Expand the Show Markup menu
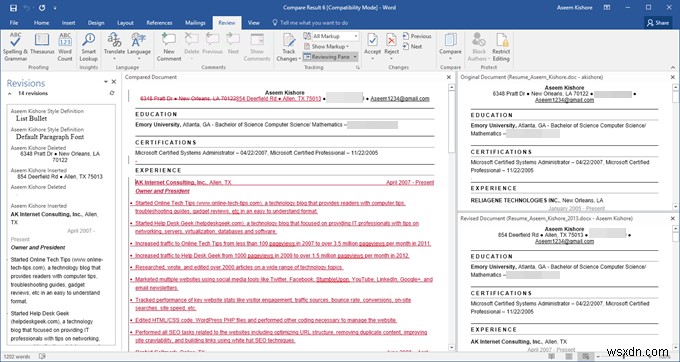The height and width of the screenshot is (362, 680). (x=326, y=46)
